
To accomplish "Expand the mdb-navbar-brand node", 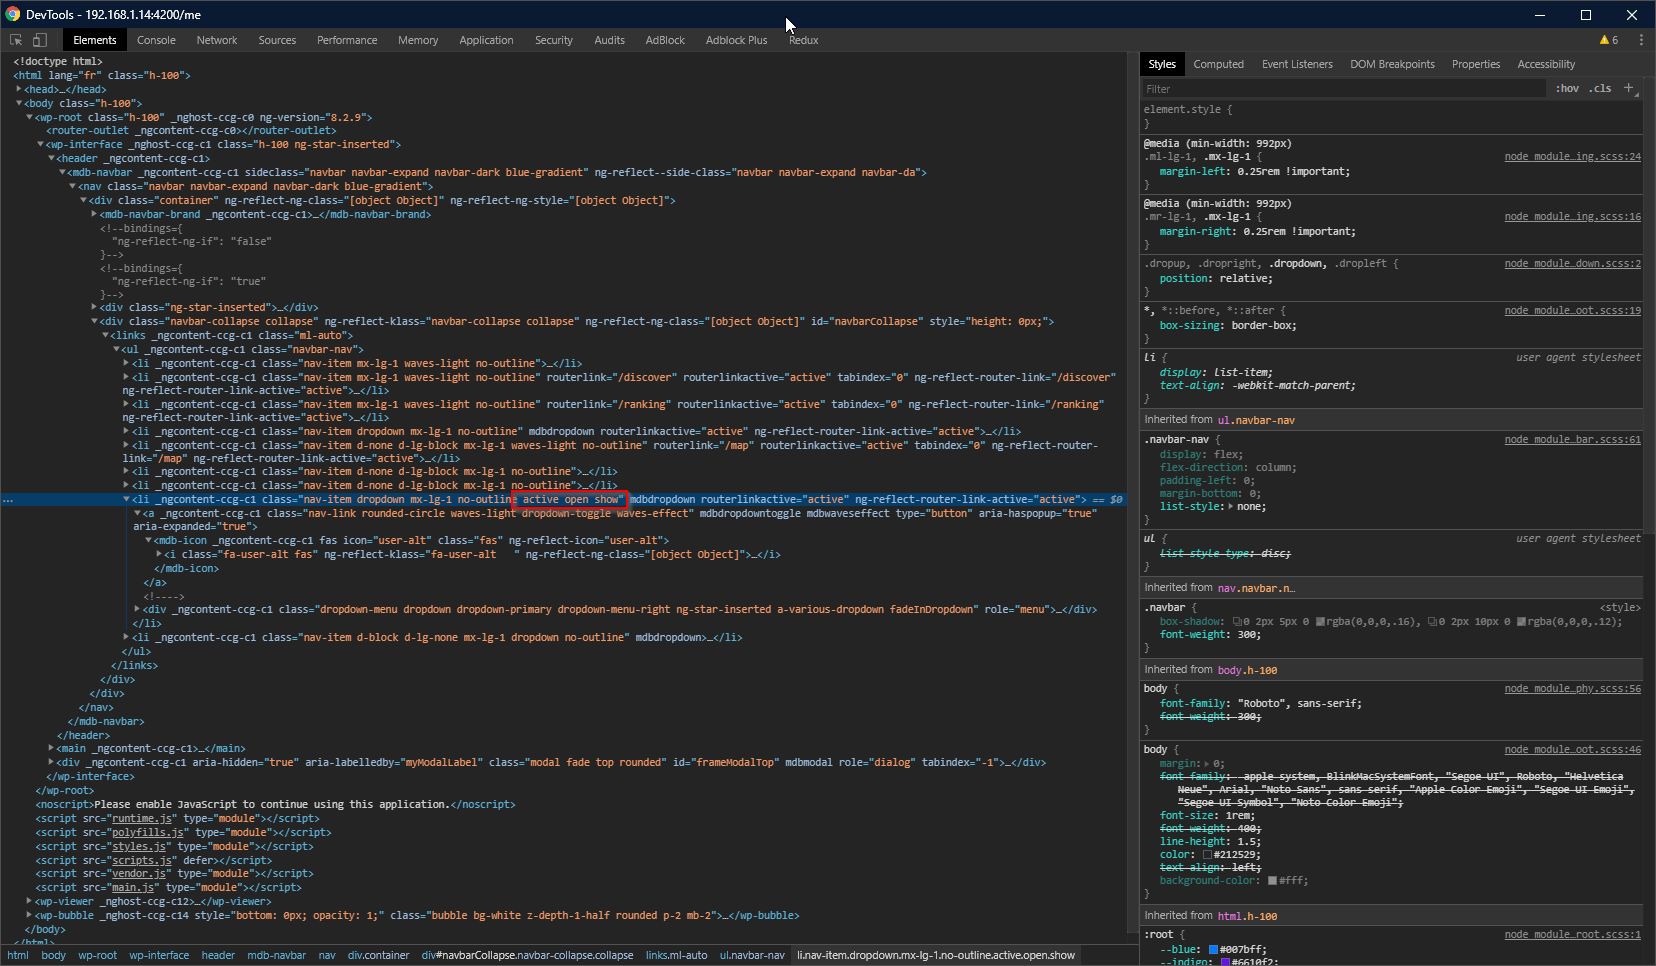I will 95,214.
